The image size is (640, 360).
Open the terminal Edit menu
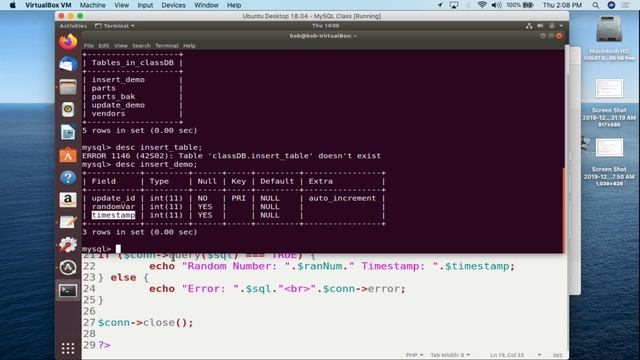[x=104, y=46]
